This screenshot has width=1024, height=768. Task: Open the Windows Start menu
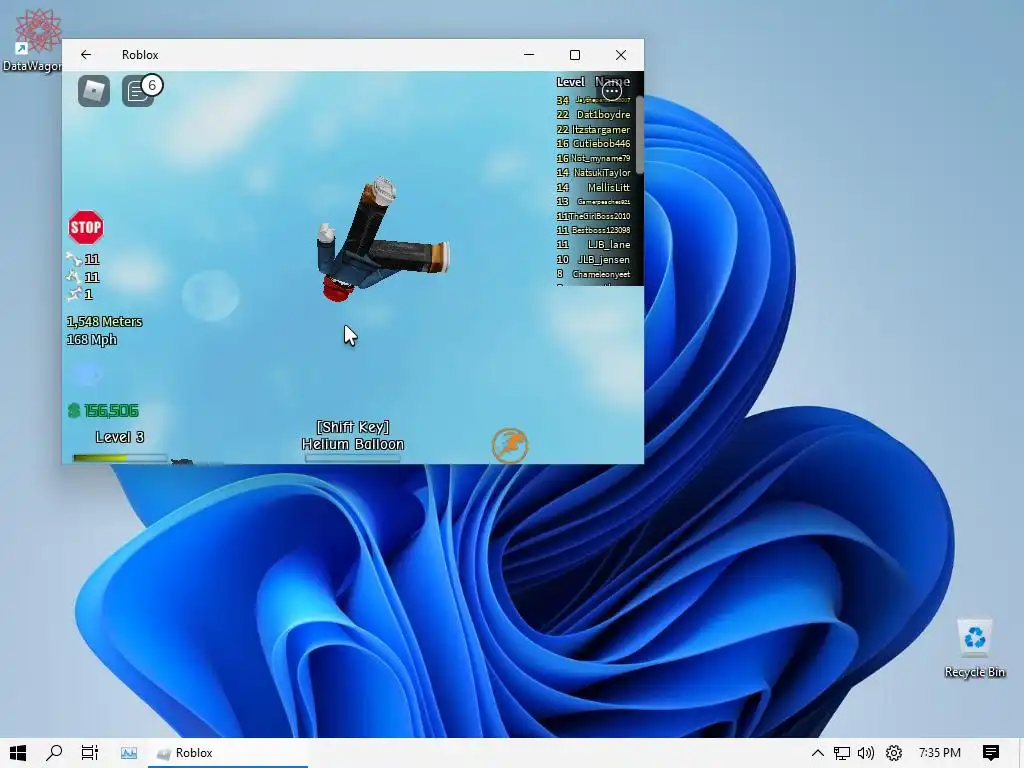coord(18,753)
